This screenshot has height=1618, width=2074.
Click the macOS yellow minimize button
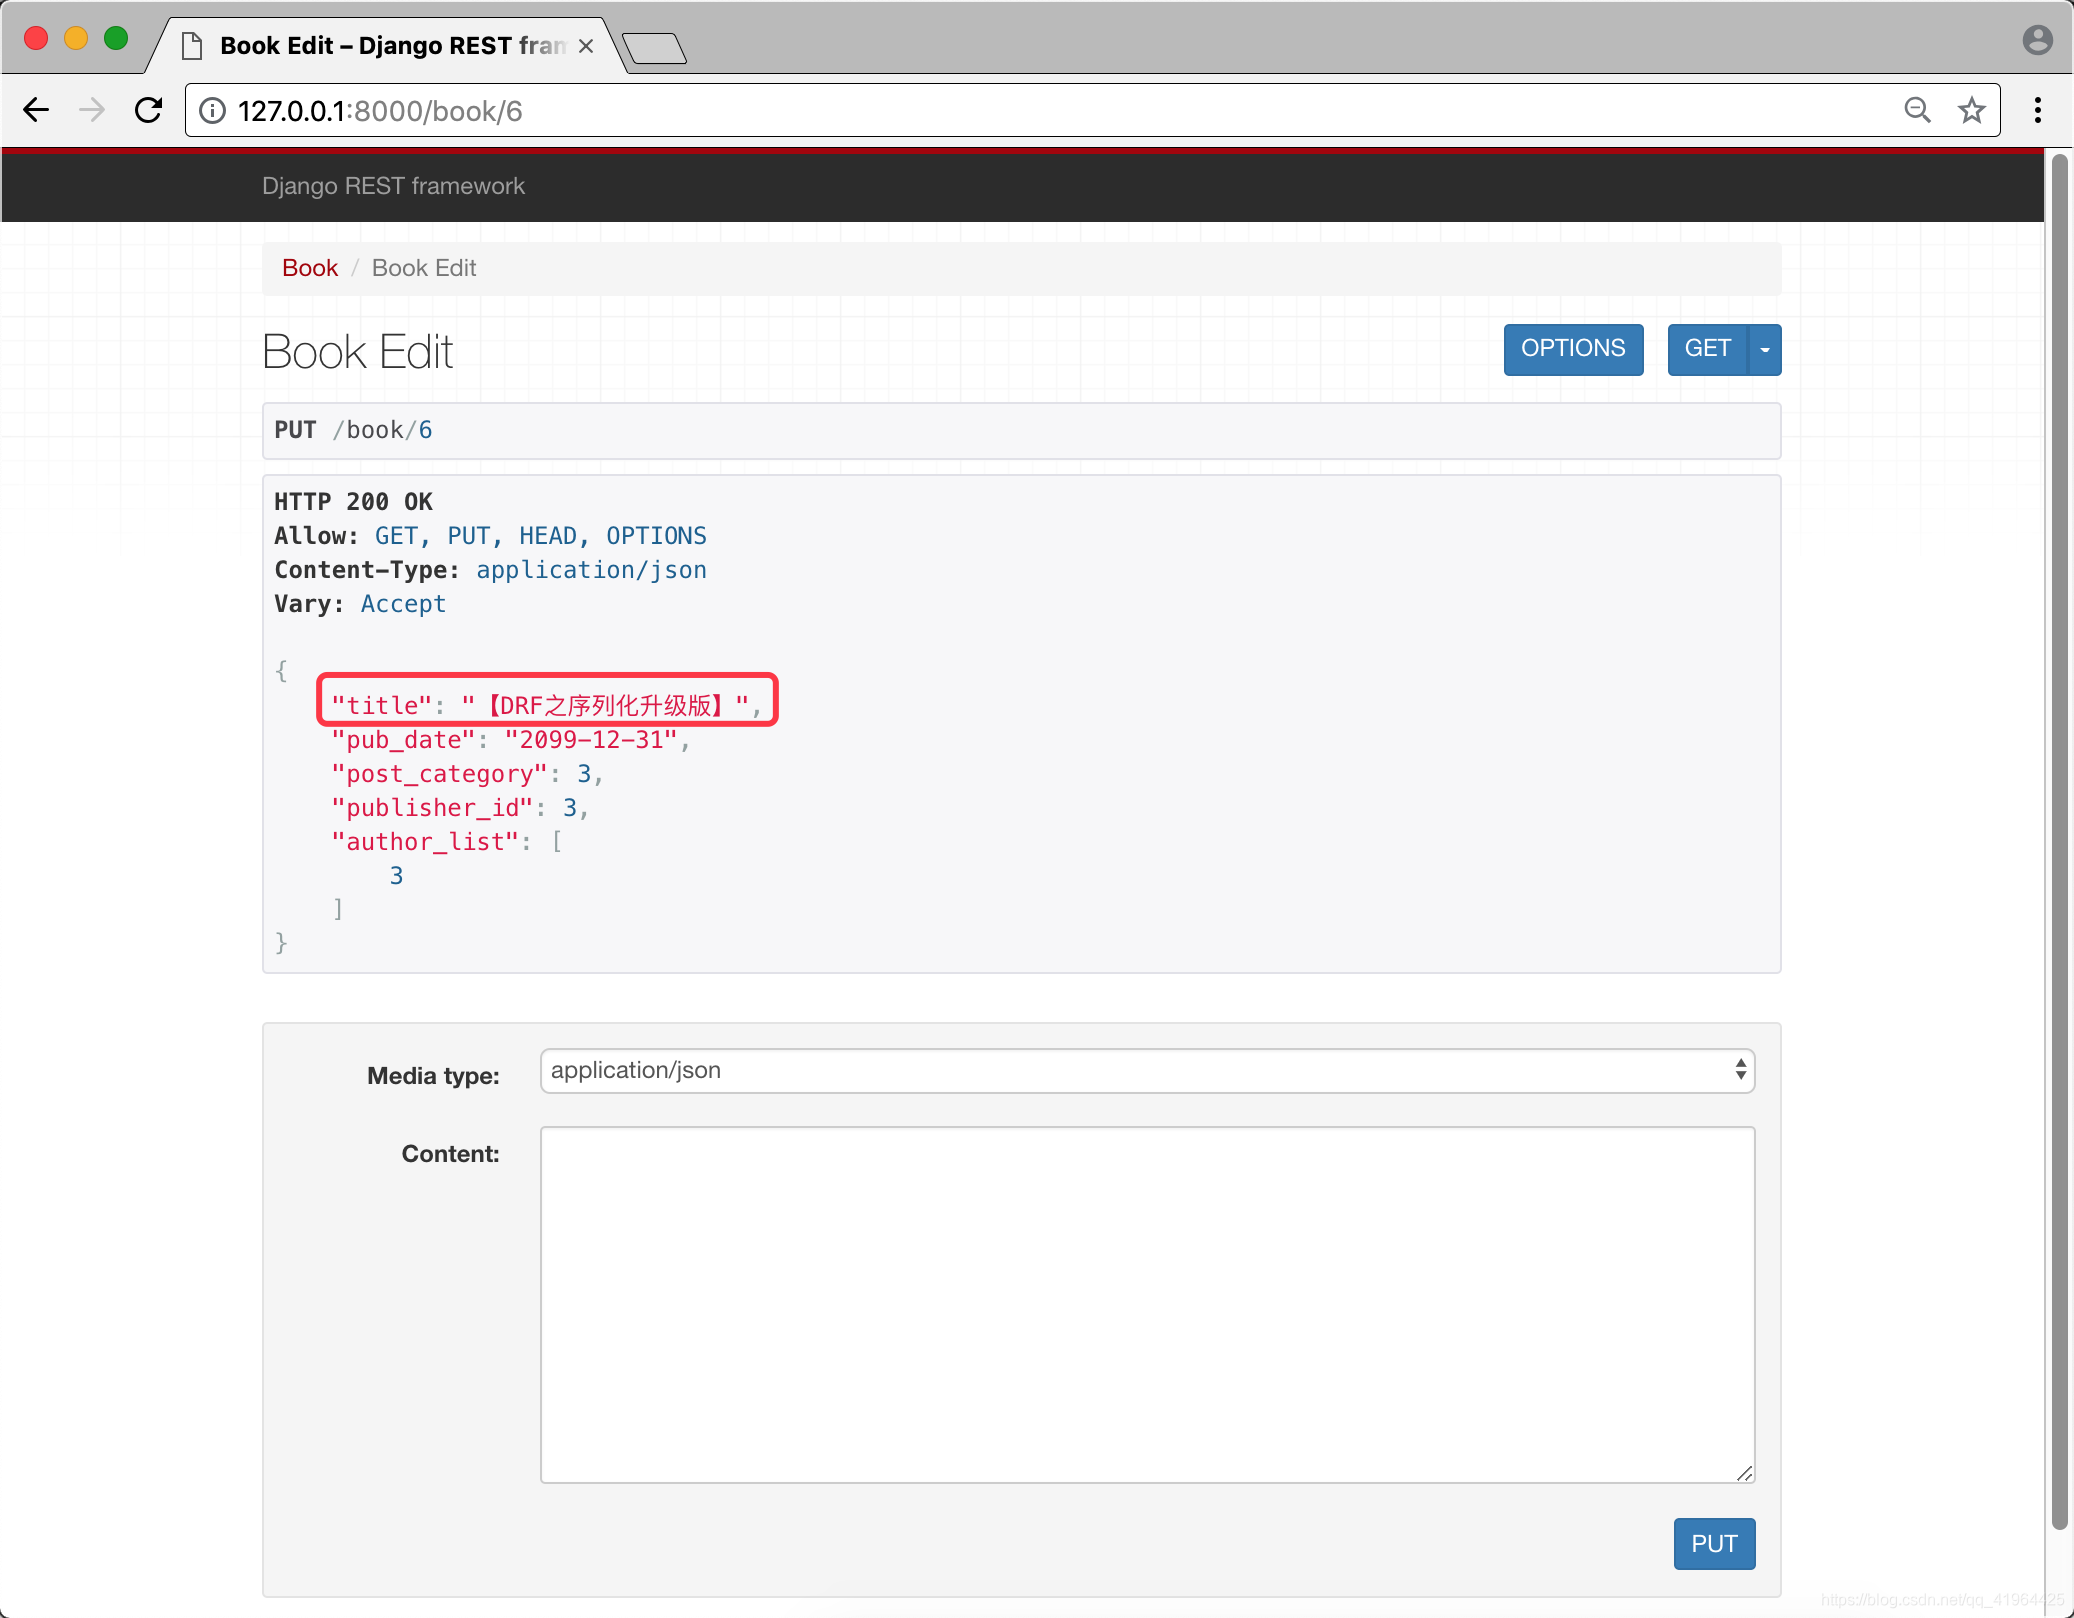(76, 38)
